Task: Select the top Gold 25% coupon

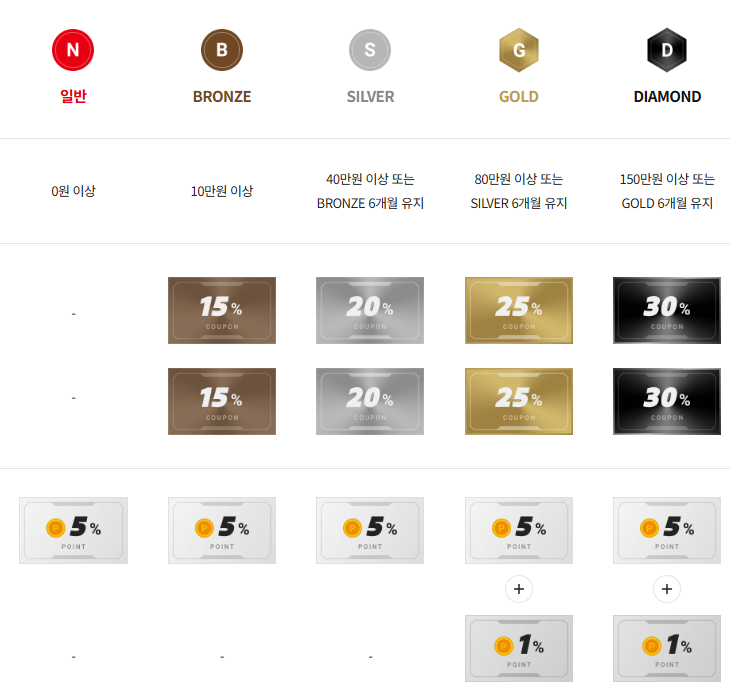Action: click(519, 310)
